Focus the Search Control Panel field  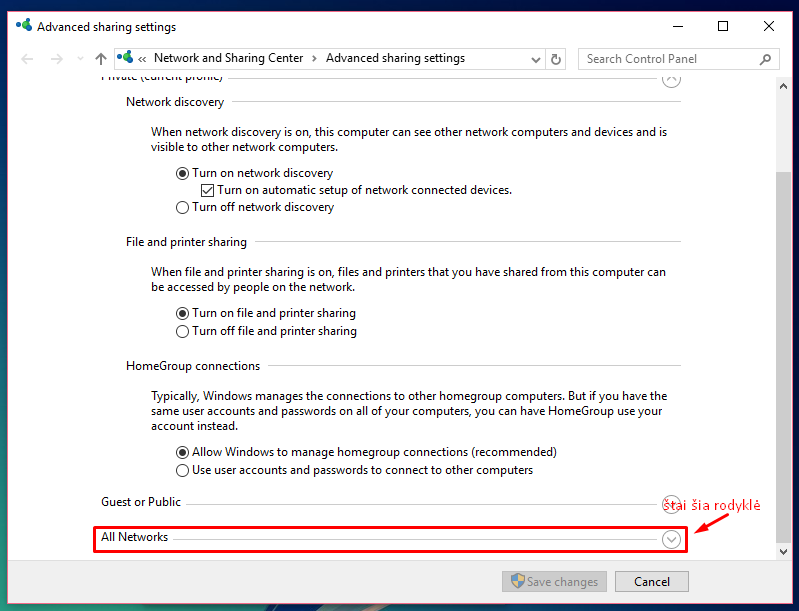tap(679, 59)
